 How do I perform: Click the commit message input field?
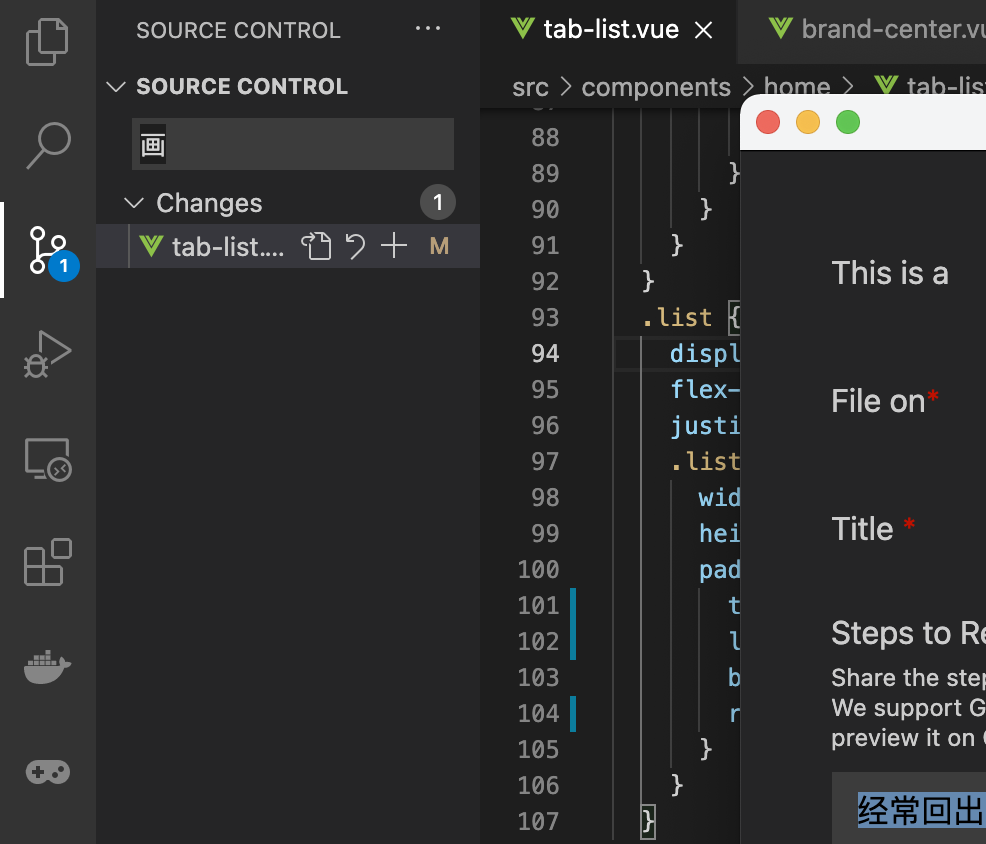click(292, 144)
